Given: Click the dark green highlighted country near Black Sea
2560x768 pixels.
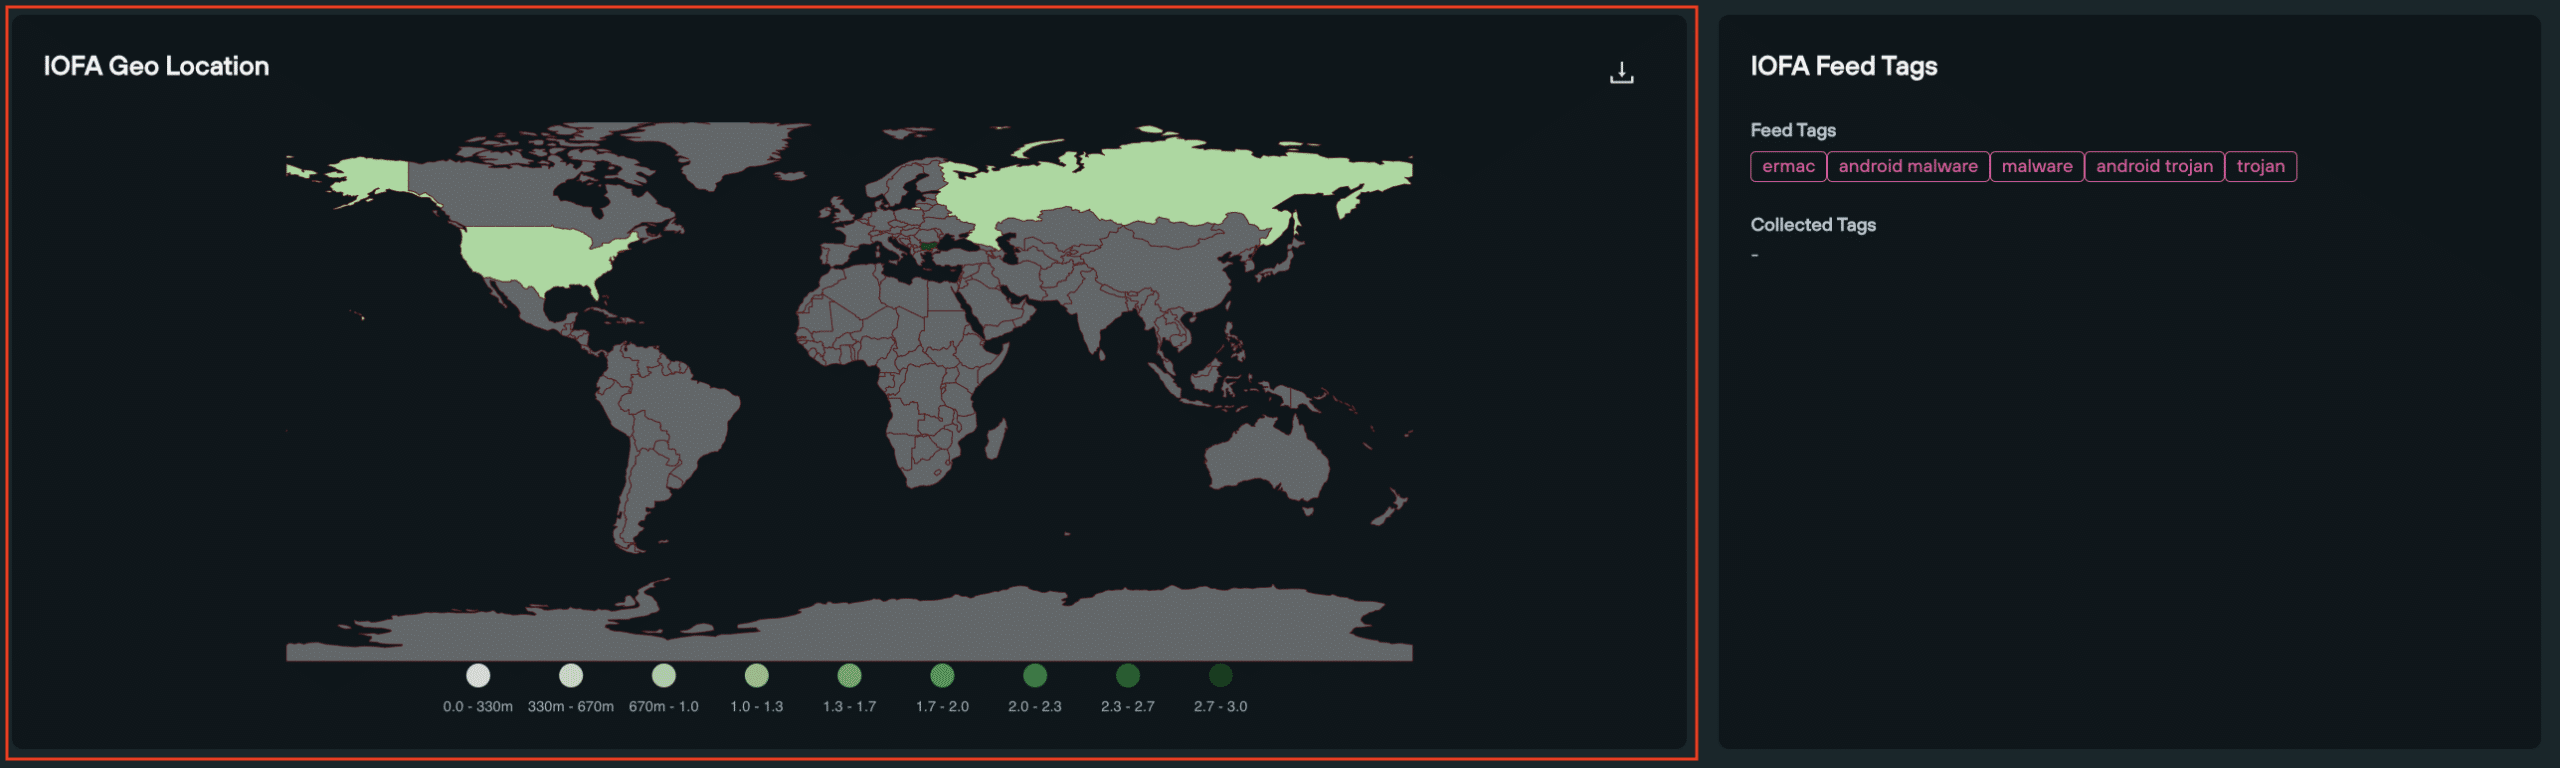Looking at the screenshot, I should tap(929, 244).
